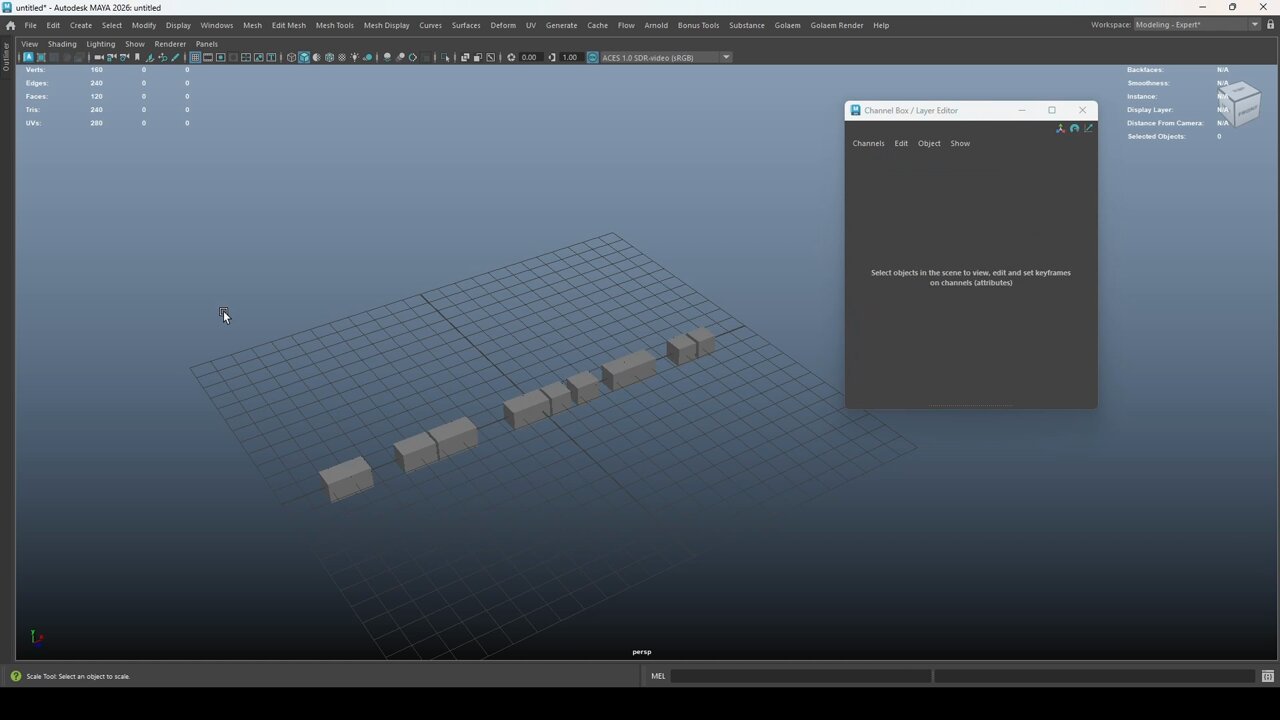
Task: Enable wireframe display mode
Action: click(x=292, y=57)
